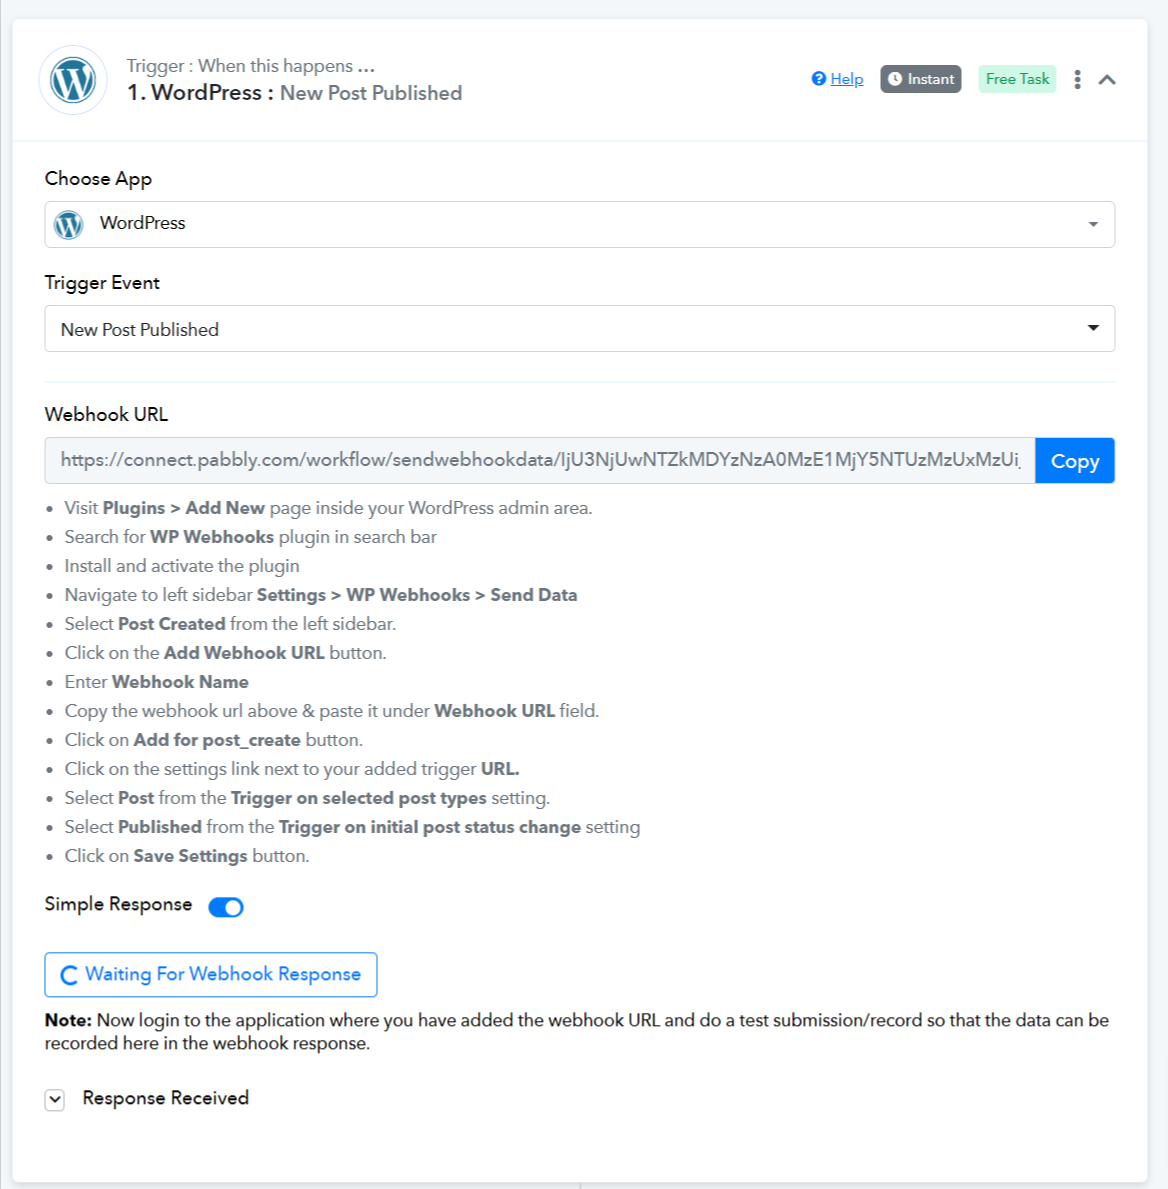Screen dimensions: 1168x1189
Task: Click inside the Webhook URL text field
Action: (x=540, y=460)
